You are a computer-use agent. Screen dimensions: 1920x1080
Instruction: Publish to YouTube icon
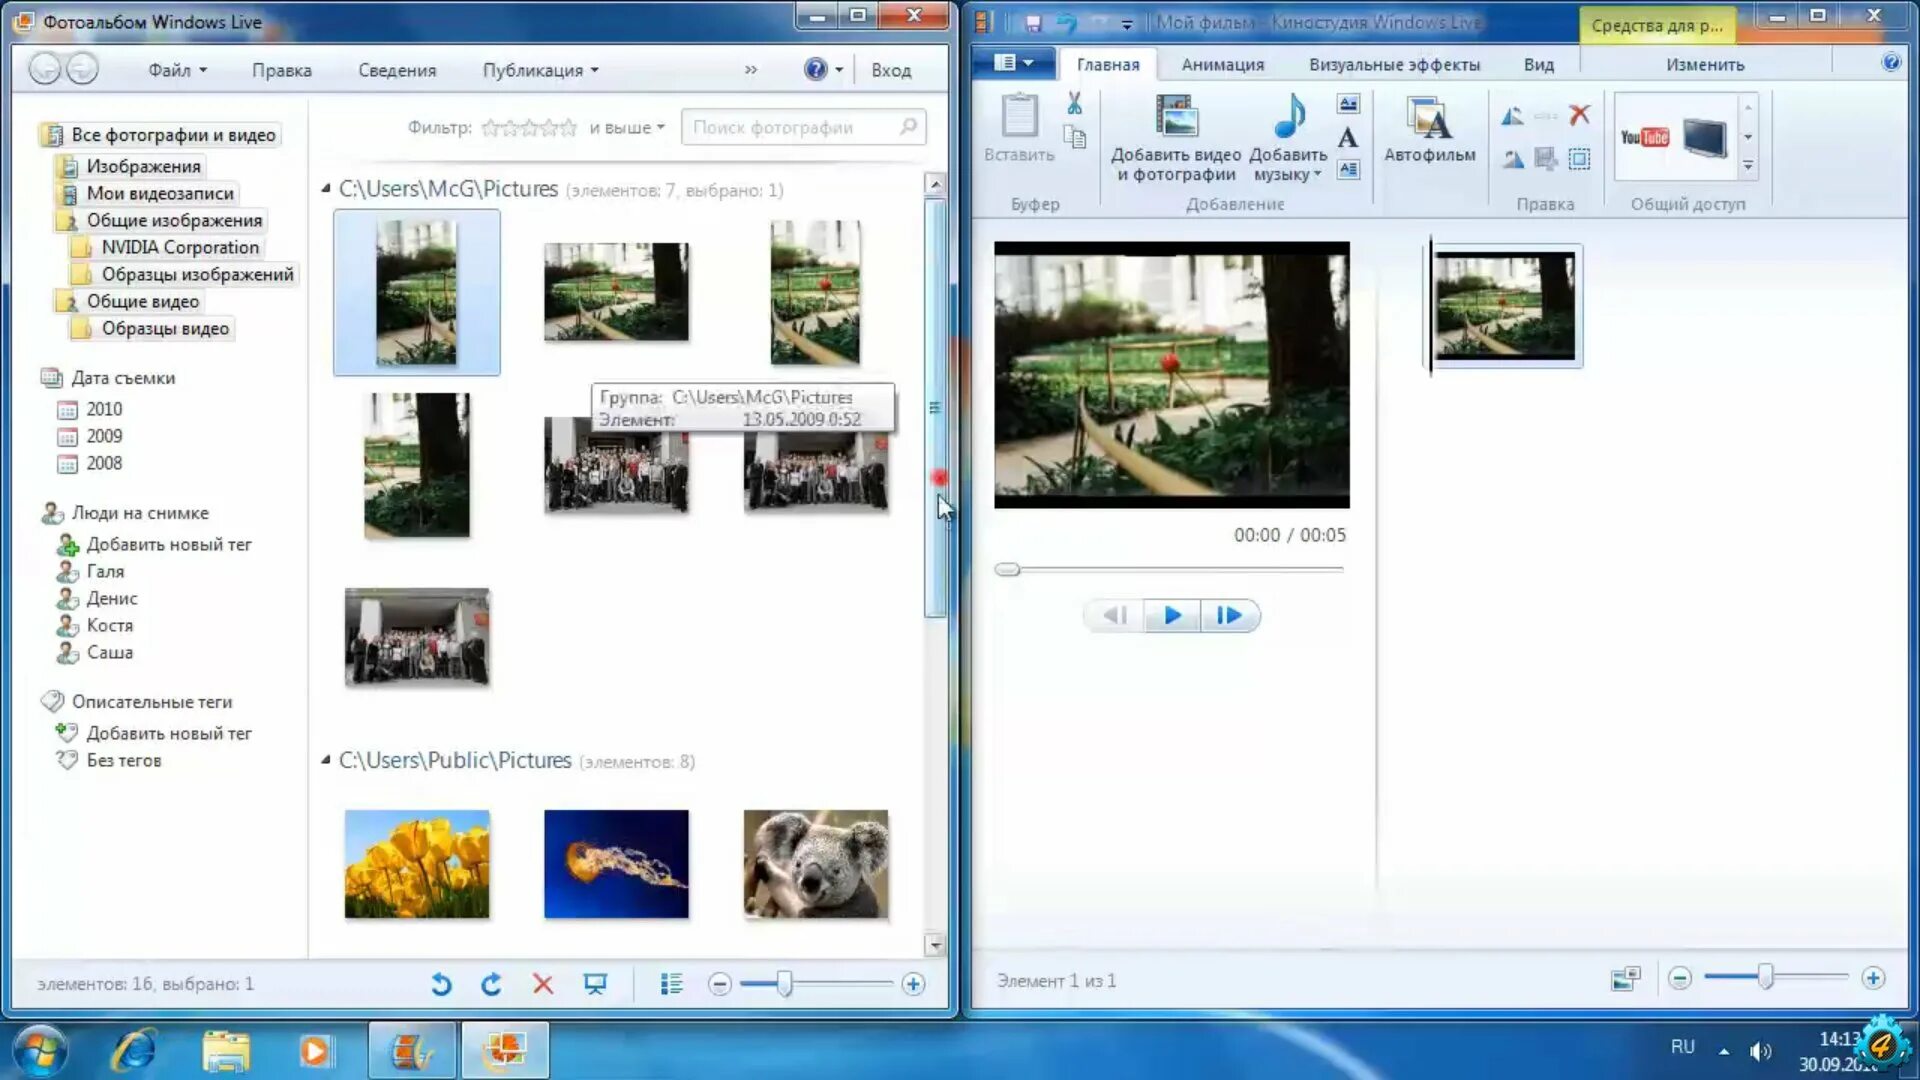click(1644, 137)
